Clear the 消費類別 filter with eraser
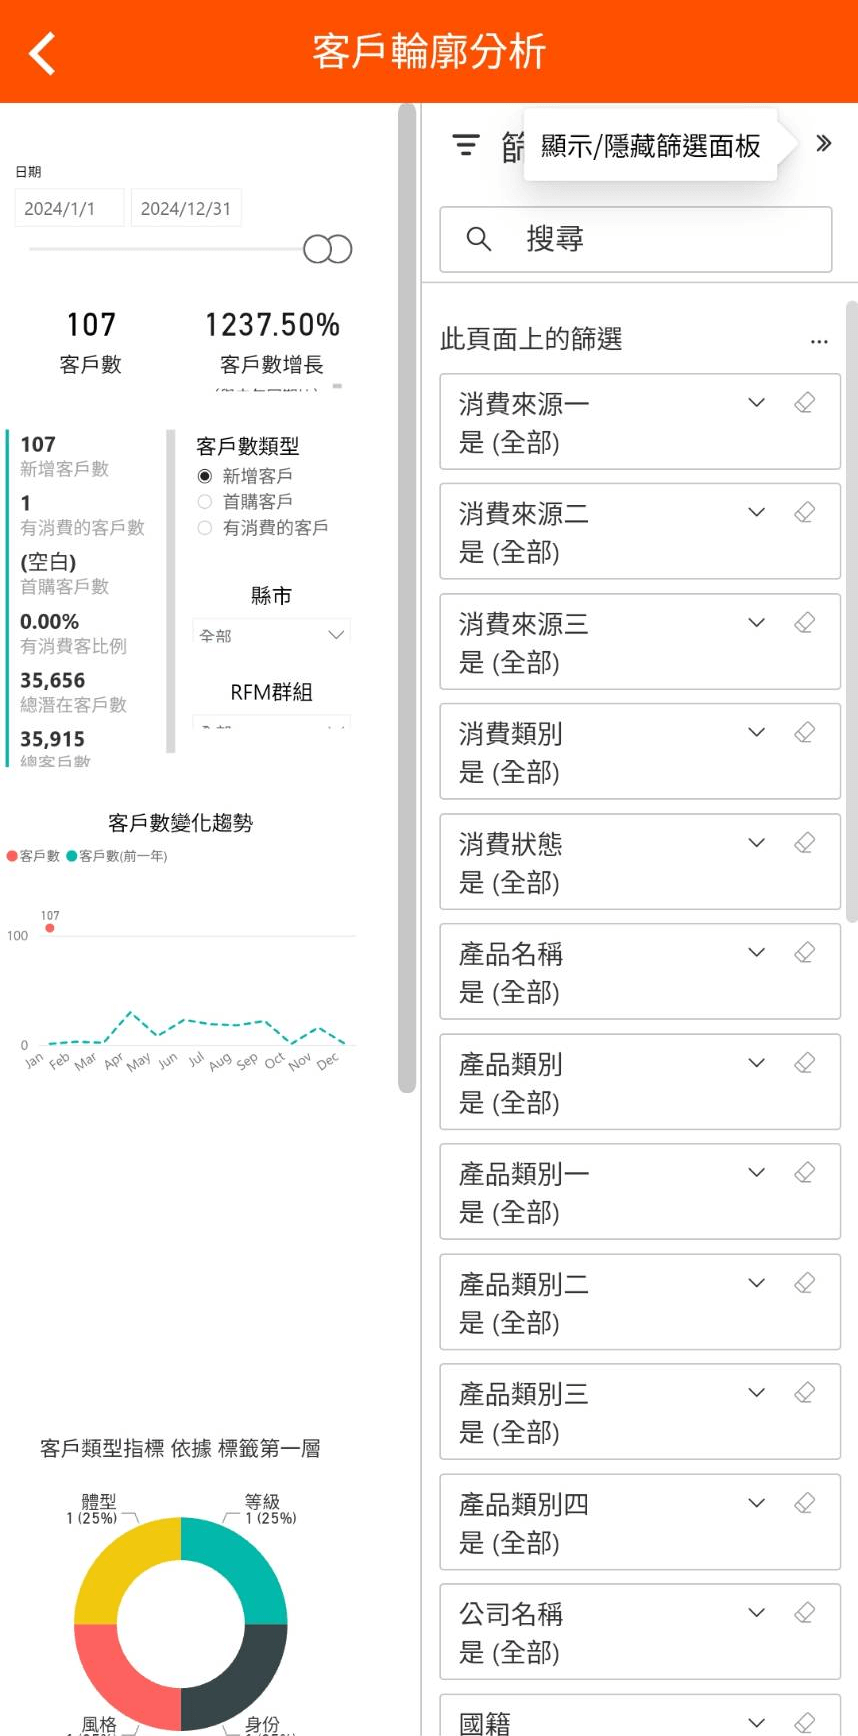This screenshot has height=1736, width=858. [x=804, y=732]
